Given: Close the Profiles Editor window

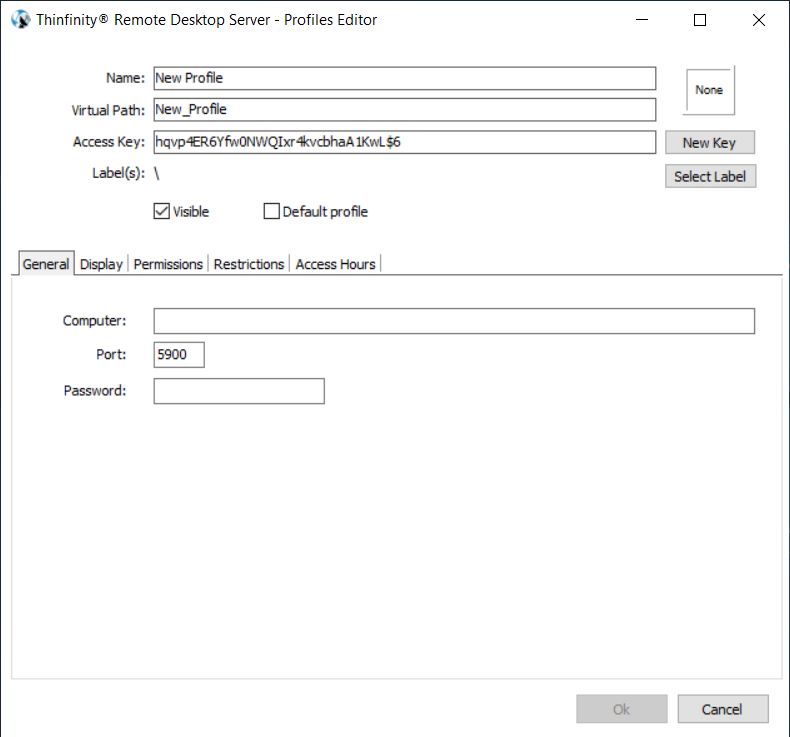Looking at the screenshot, I should click(x=759, y=20).
